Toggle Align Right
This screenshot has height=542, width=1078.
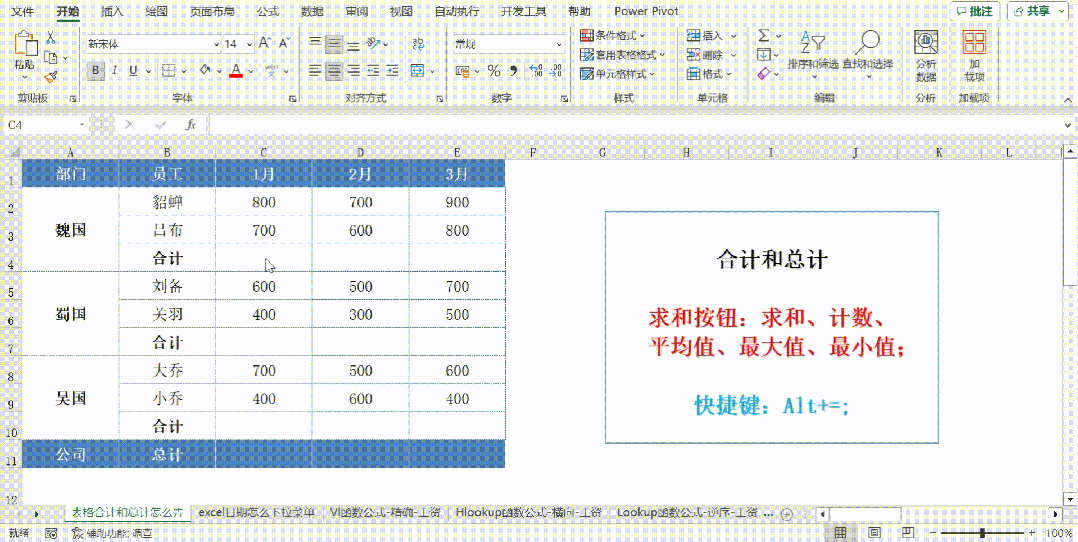[x=353, y=70]
